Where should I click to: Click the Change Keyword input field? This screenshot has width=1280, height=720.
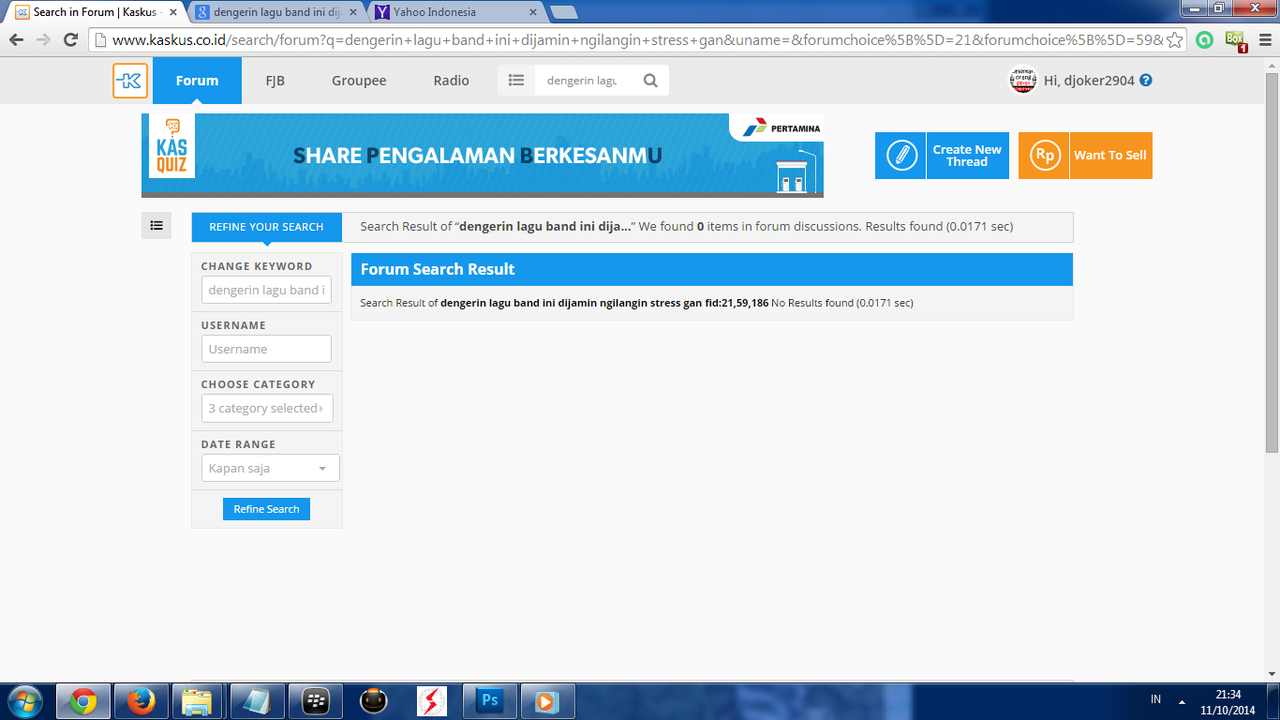pyautogui.click(x=266, y=290)
